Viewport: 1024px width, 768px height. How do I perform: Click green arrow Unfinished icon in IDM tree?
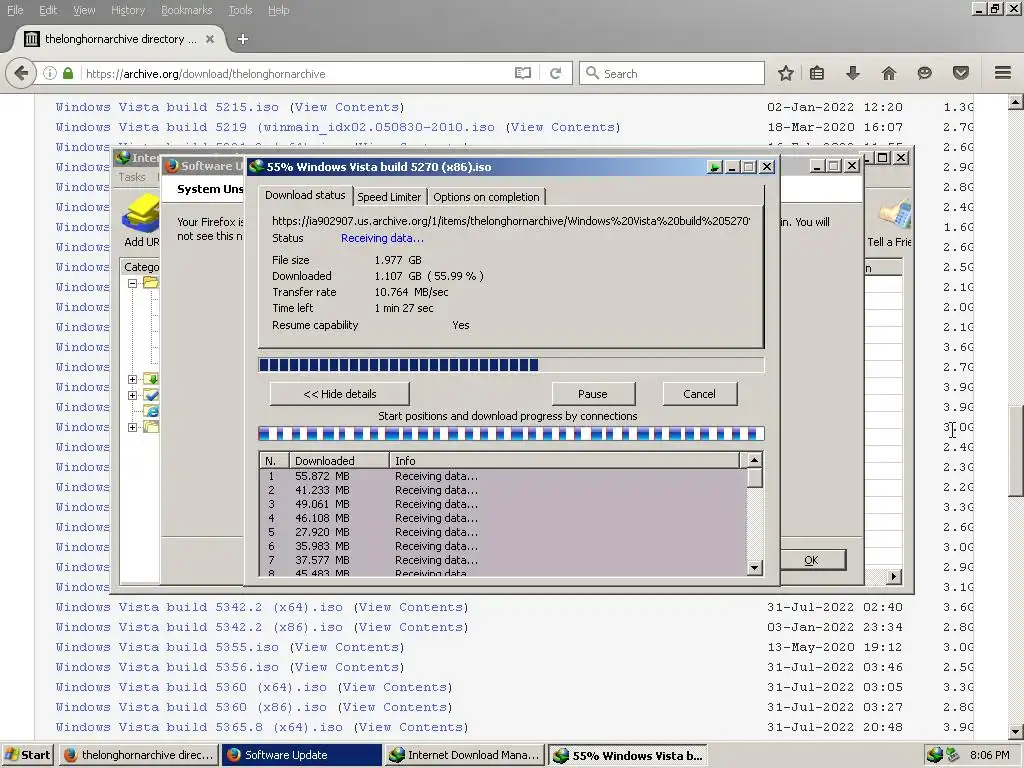[152, 379]
